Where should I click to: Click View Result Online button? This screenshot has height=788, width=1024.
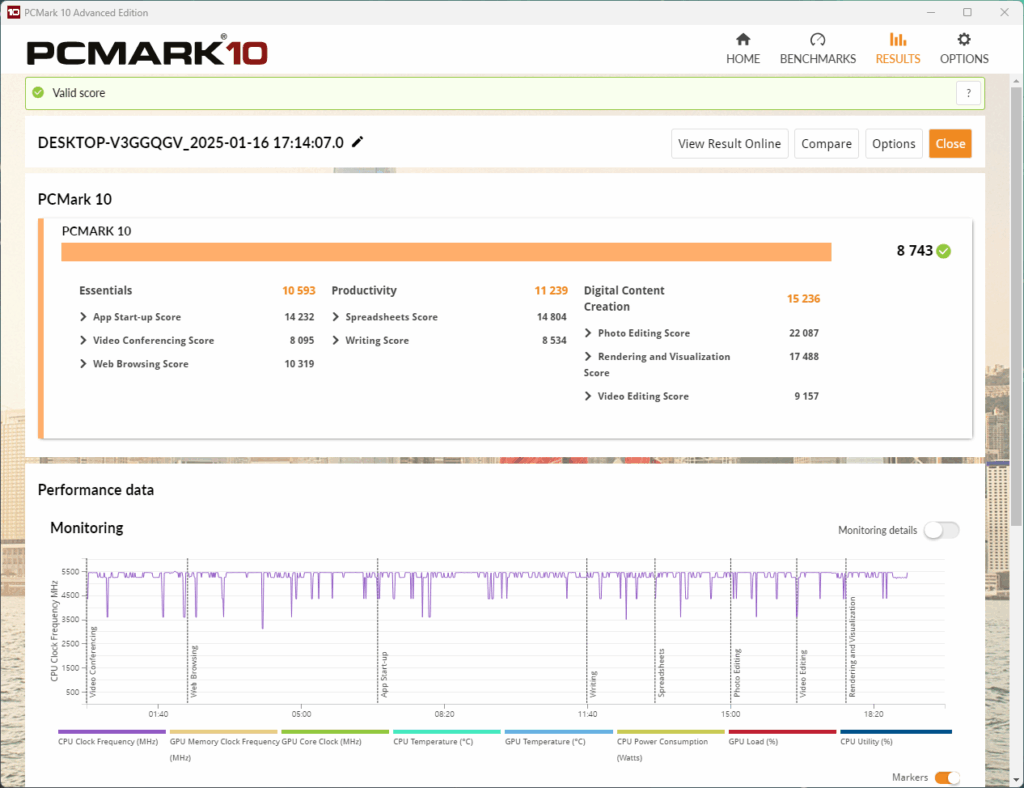[x=729, y=144]
